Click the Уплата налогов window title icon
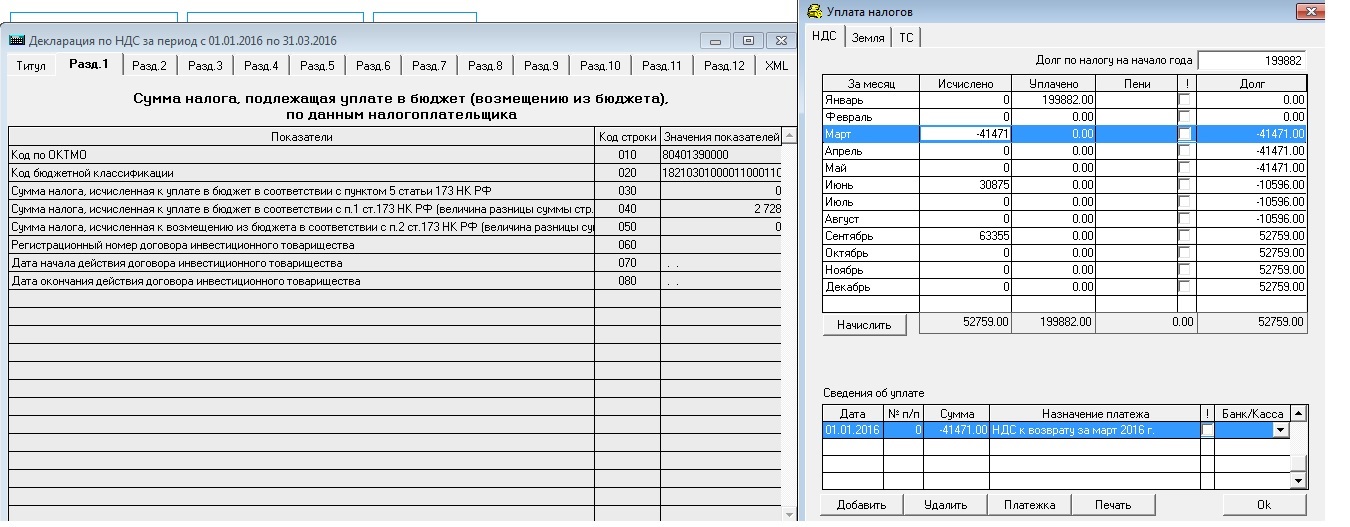Screen dimensions: 1350x527 point(815,11)
